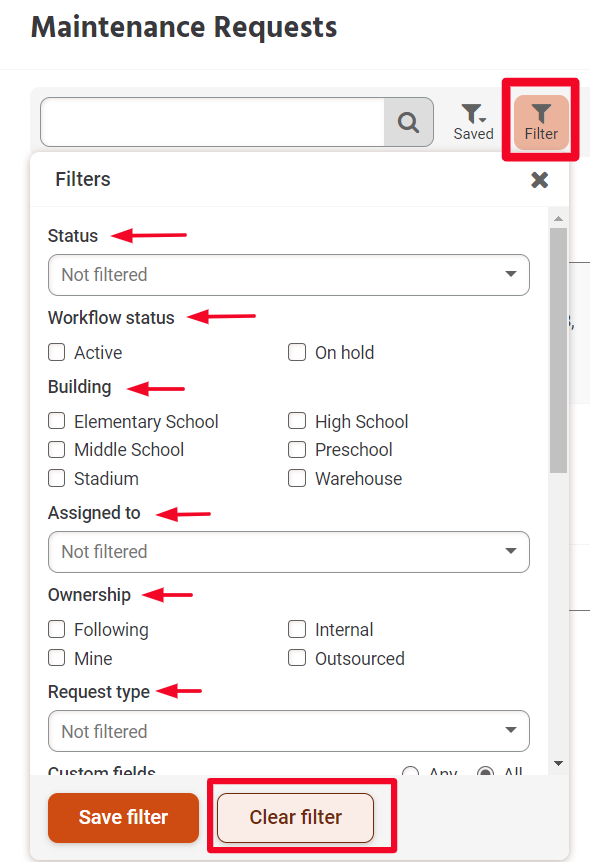Click the Clear filter button

tap(295, 817)
